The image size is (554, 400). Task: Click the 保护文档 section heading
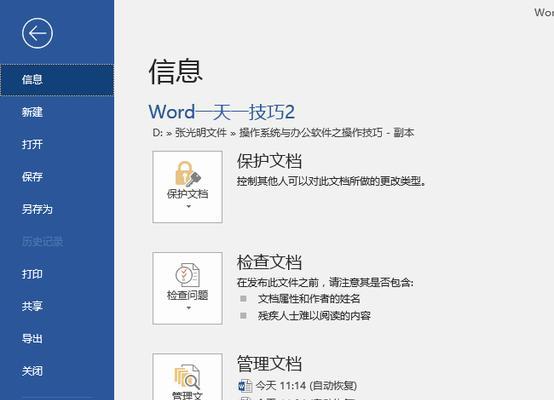click(x=269, y=161)
